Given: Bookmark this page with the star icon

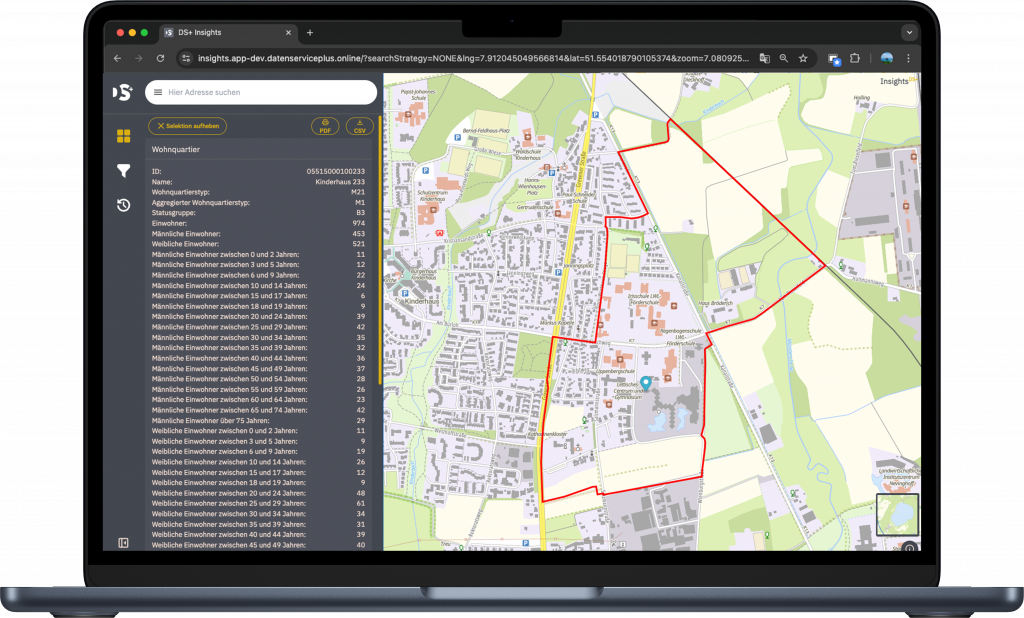Looking at the screenshot, I should 803,58.
